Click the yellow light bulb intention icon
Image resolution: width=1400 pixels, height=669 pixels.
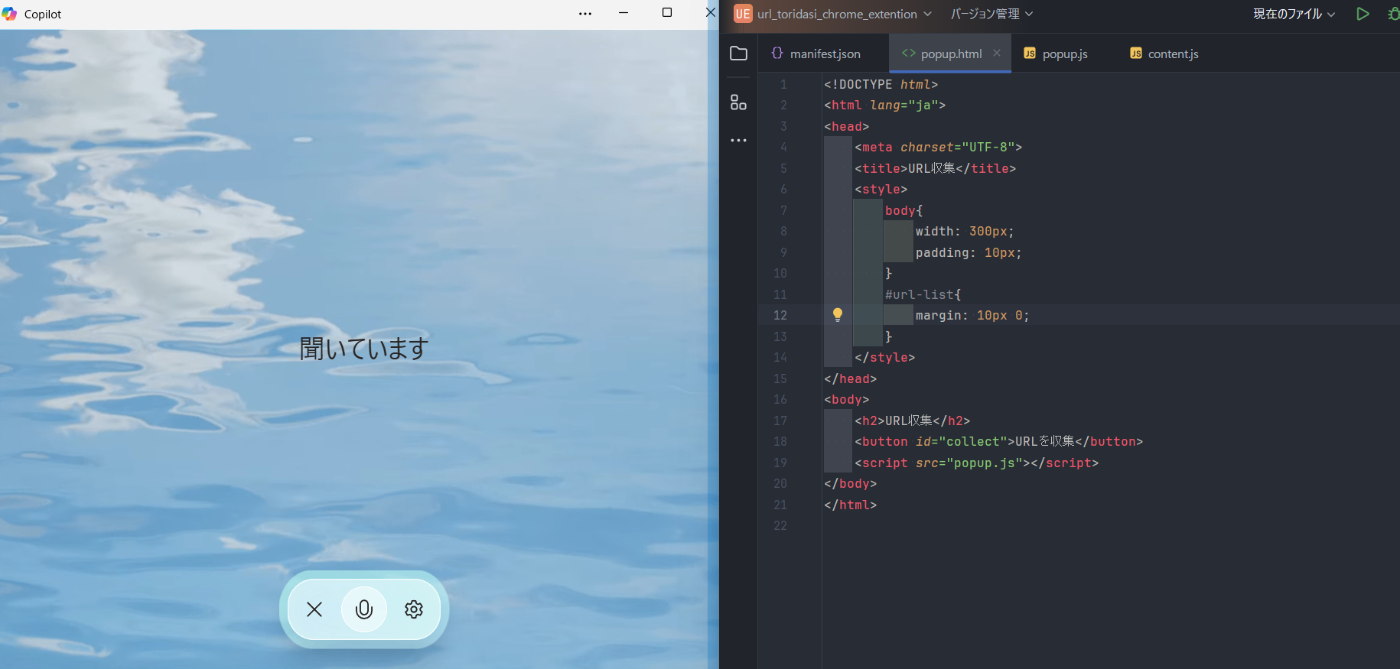pyautogui.click(x=838, y=315)
